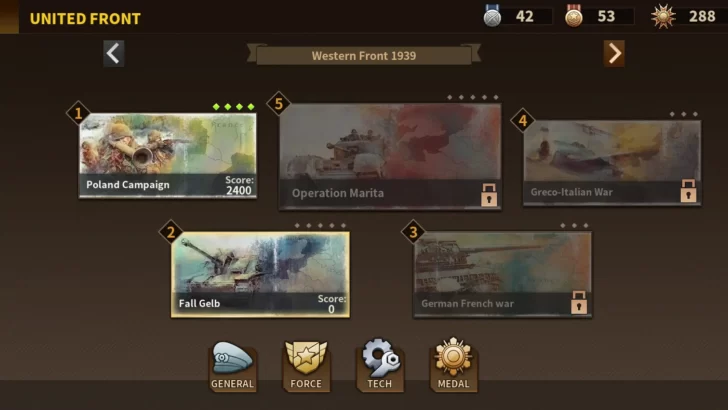Select the Operation Marita mission card
Viewport: 728px width, 410px height.
390,156
